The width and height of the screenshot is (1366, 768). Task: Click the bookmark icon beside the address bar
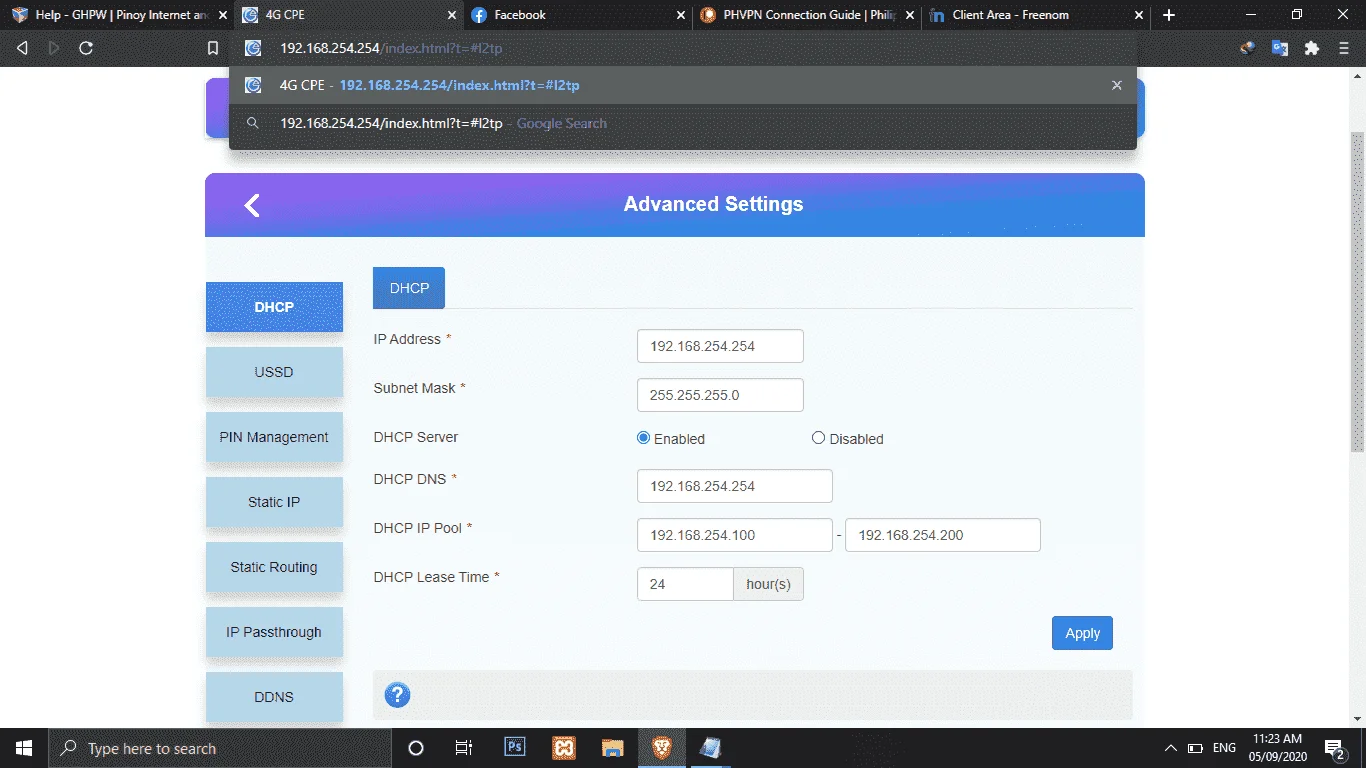[212, 48]
